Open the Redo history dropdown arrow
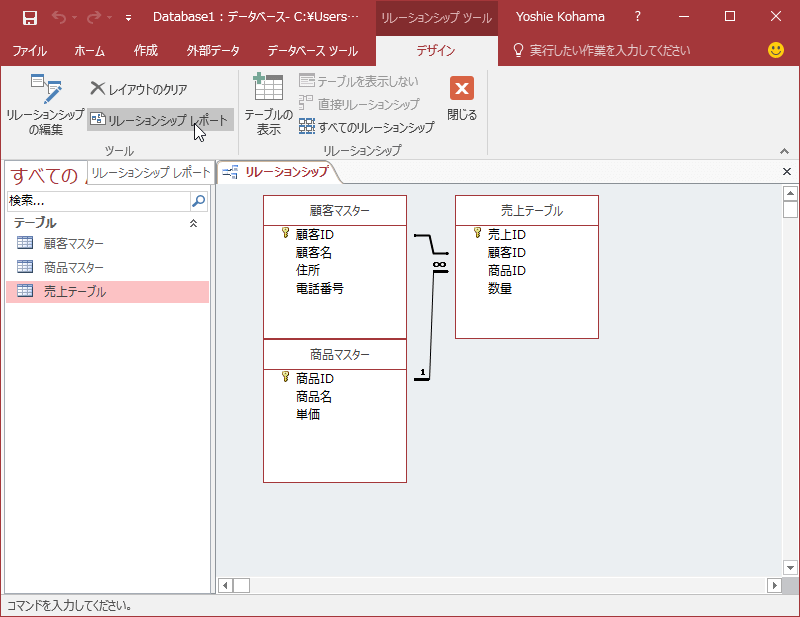The height and width of the screenshot is (617, 800). [x=109, y=18]
